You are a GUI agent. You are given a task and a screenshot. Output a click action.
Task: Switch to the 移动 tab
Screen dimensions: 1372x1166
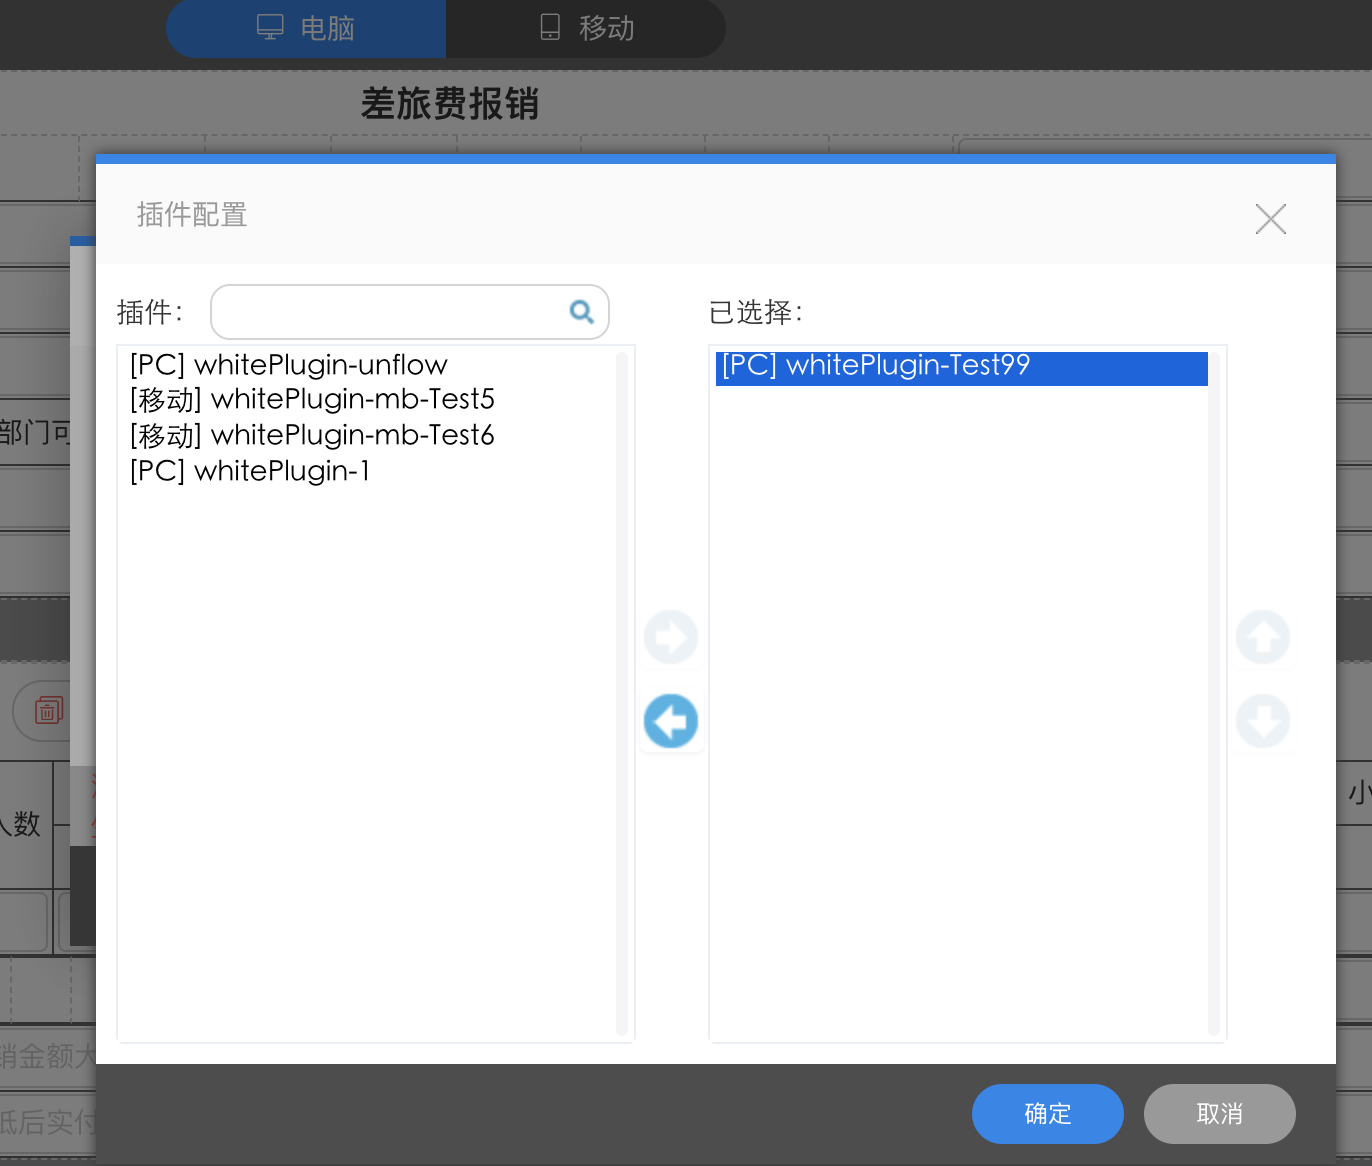point(586,28)
